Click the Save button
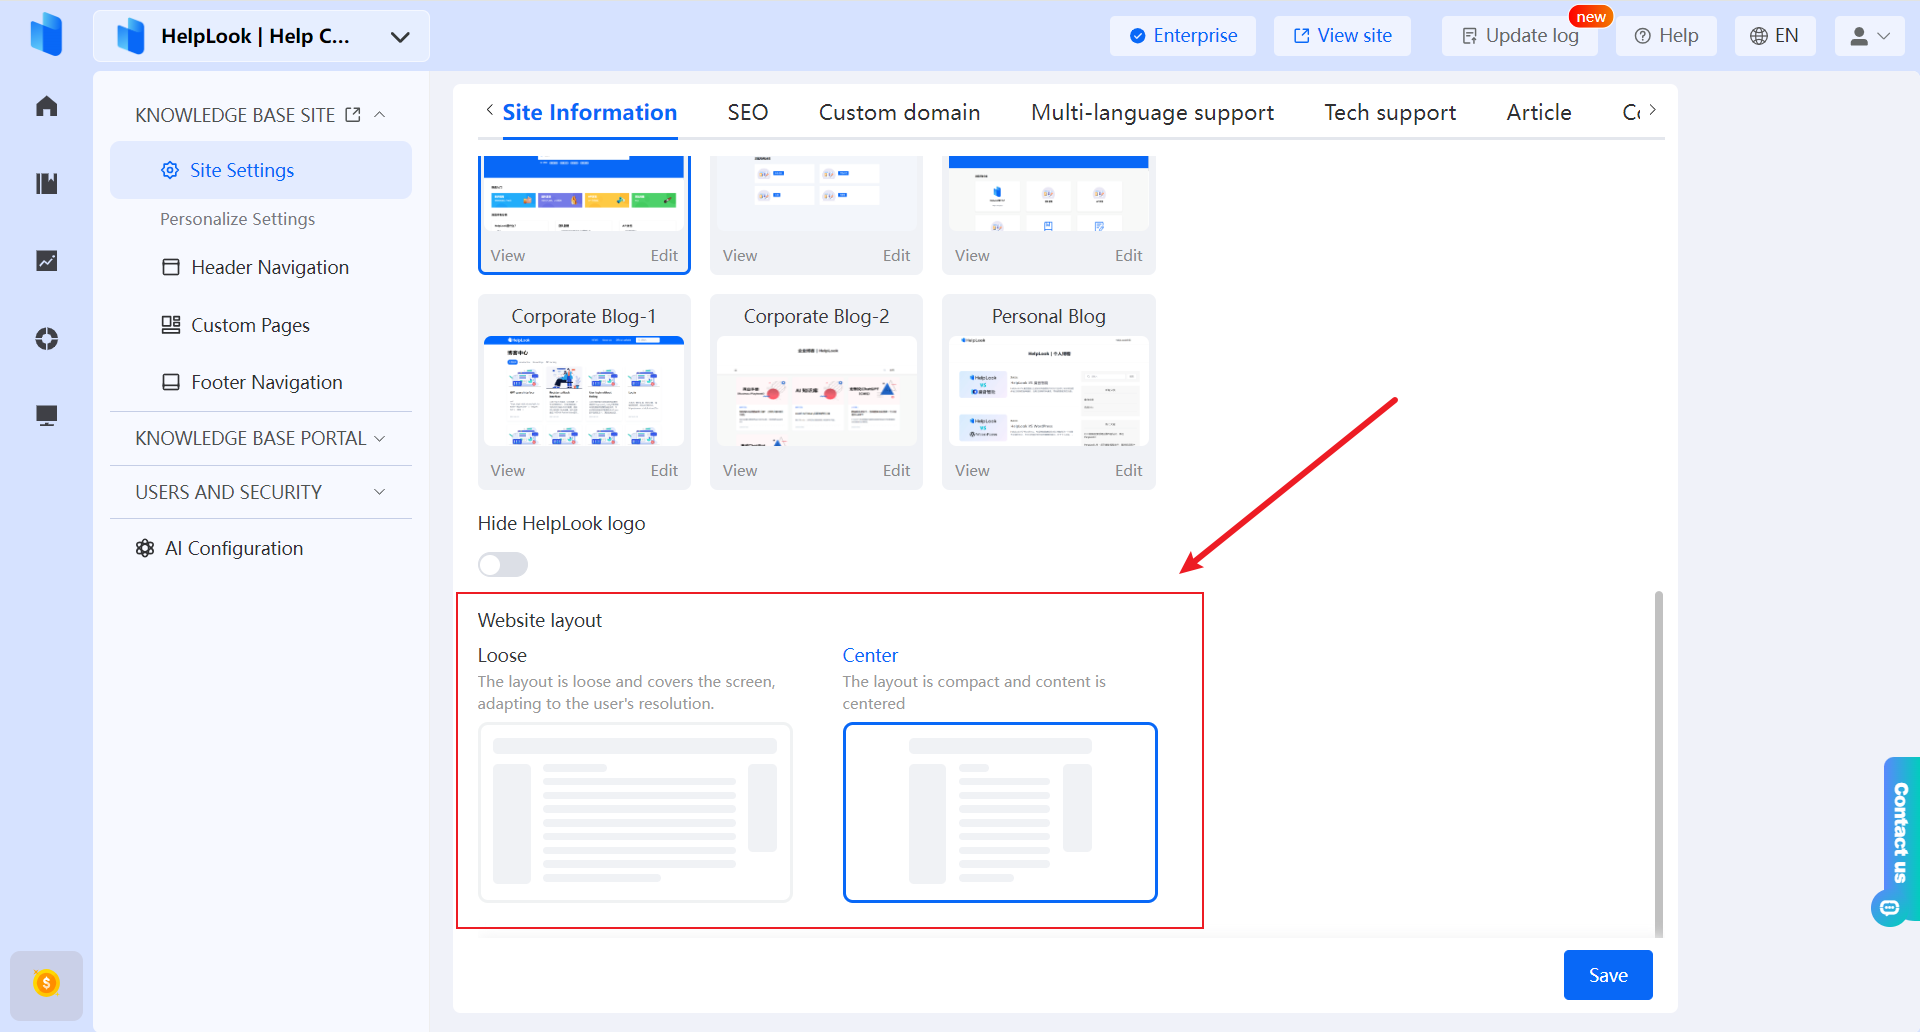 click(x=1608, y=975)
